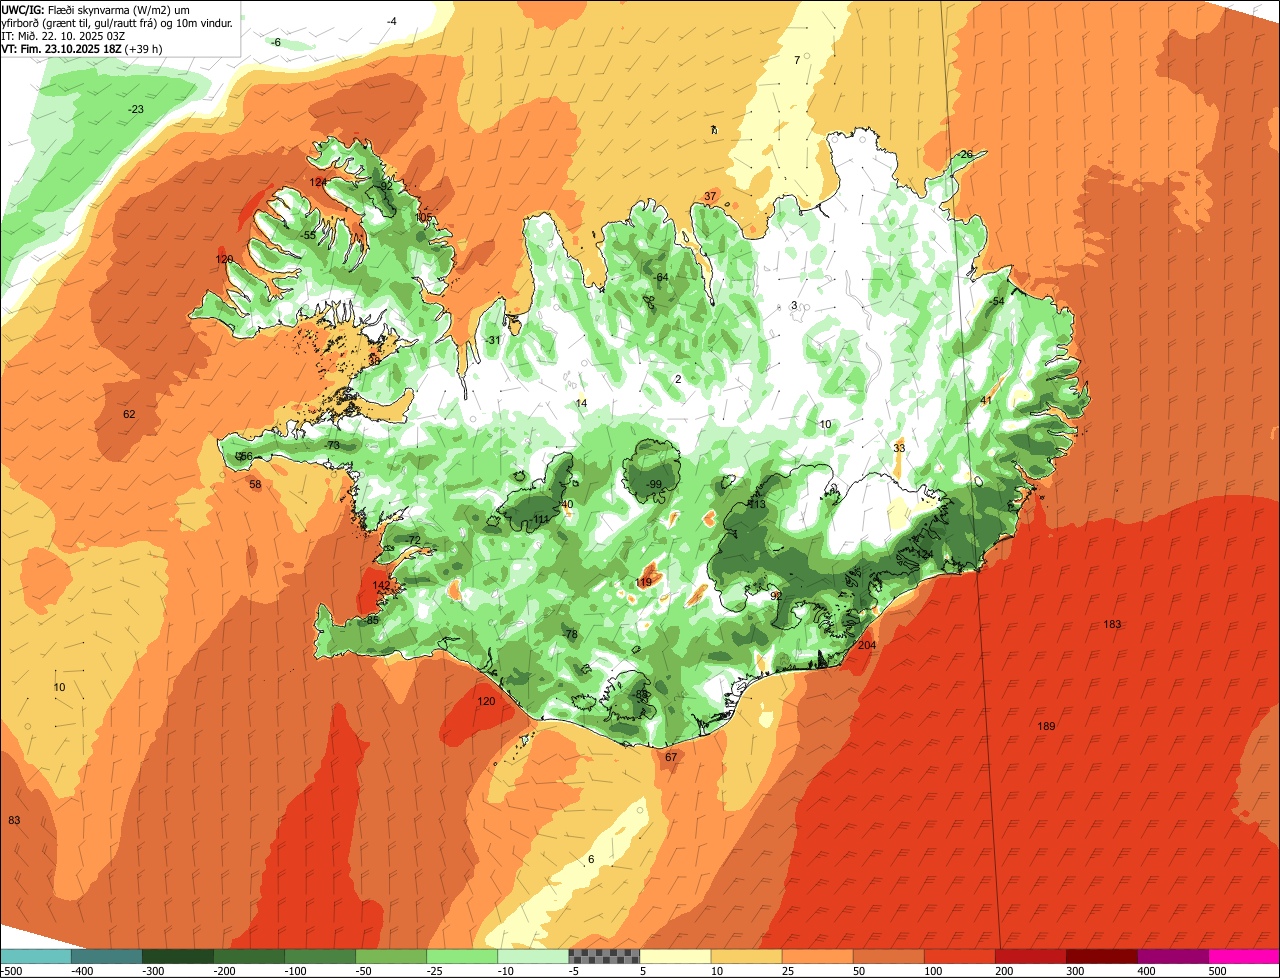Click the '-23' value in the northwest sea

(x=135, y=109)
